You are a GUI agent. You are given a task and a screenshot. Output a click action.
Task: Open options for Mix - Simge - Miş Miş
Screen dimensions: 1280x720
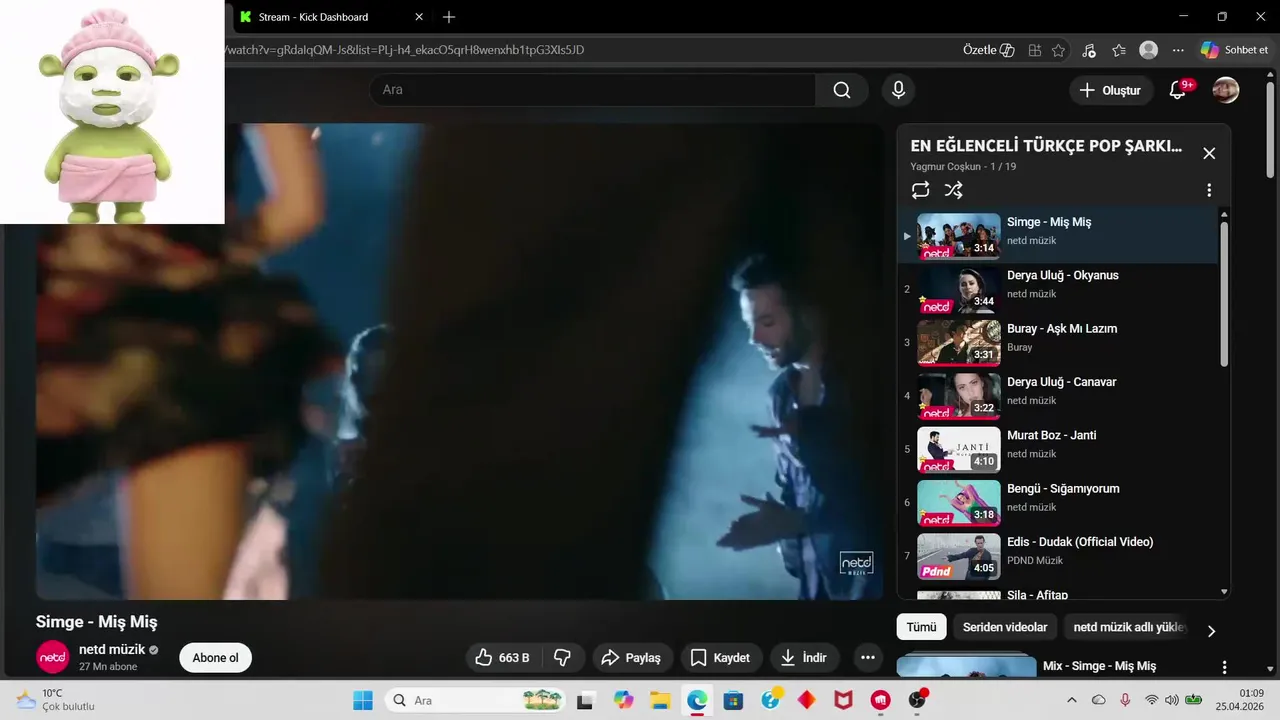tap(1224, 667)
